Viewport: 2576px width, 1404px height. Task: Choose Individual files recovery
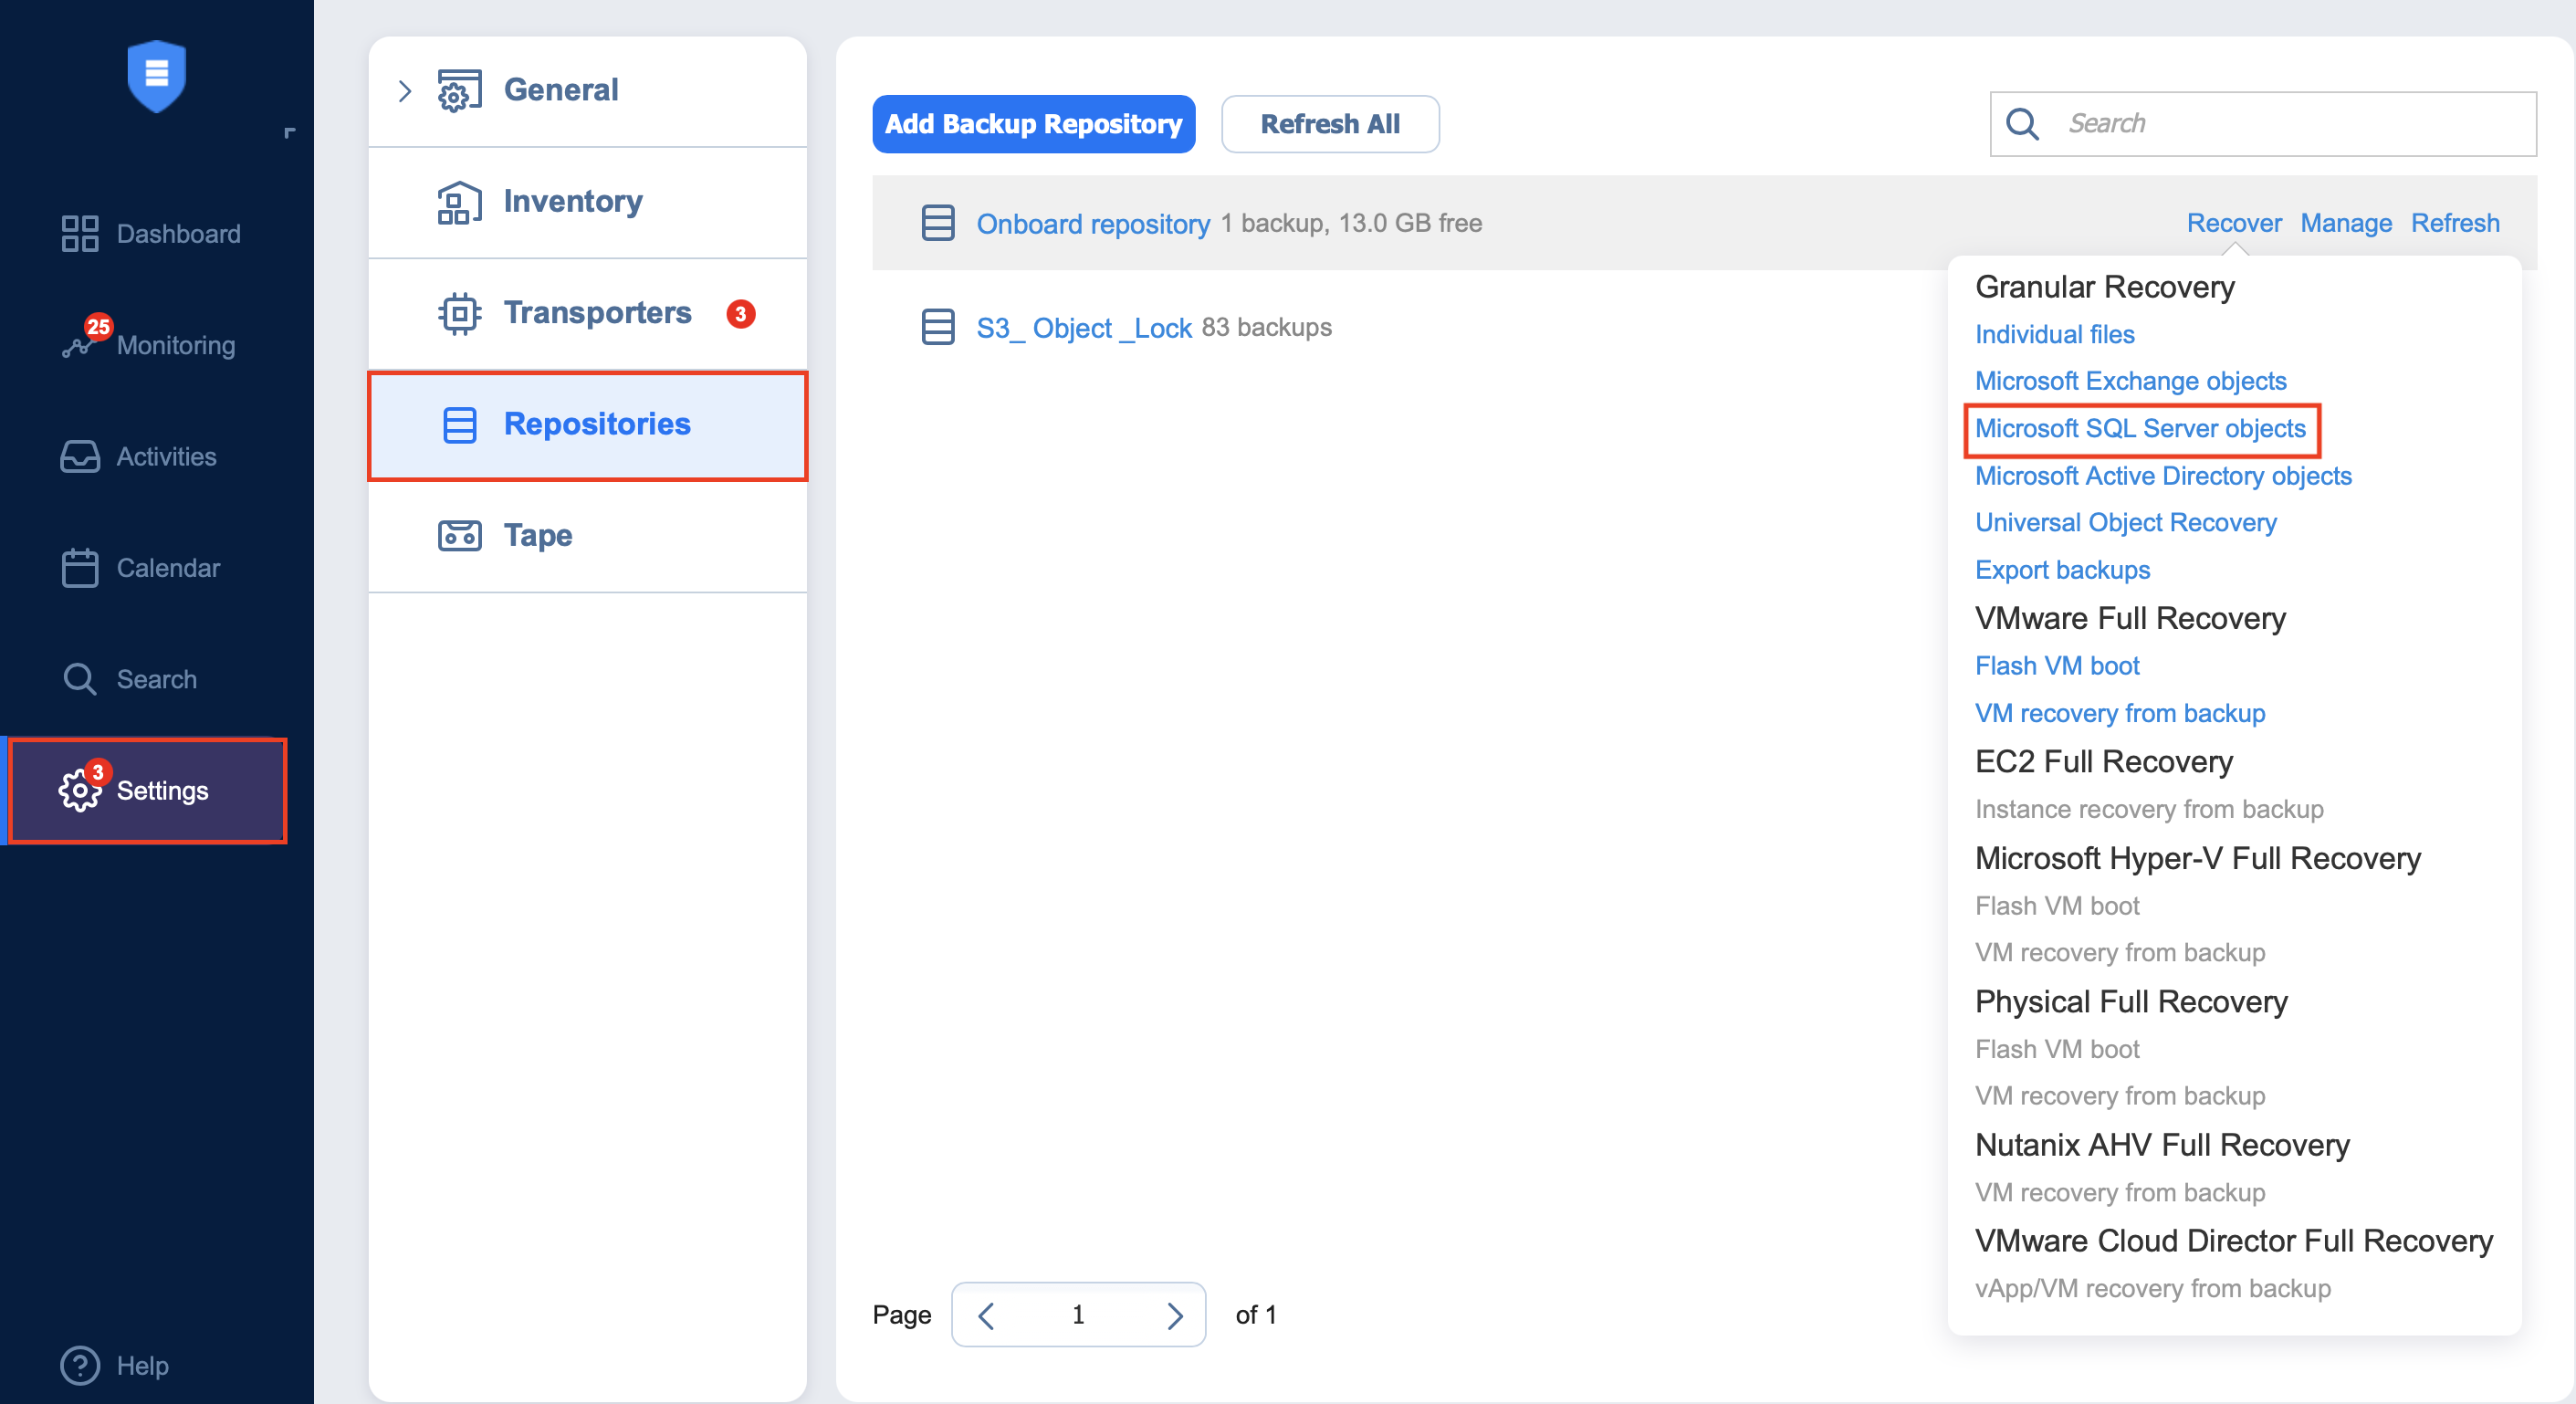[x=2055, y=334]
